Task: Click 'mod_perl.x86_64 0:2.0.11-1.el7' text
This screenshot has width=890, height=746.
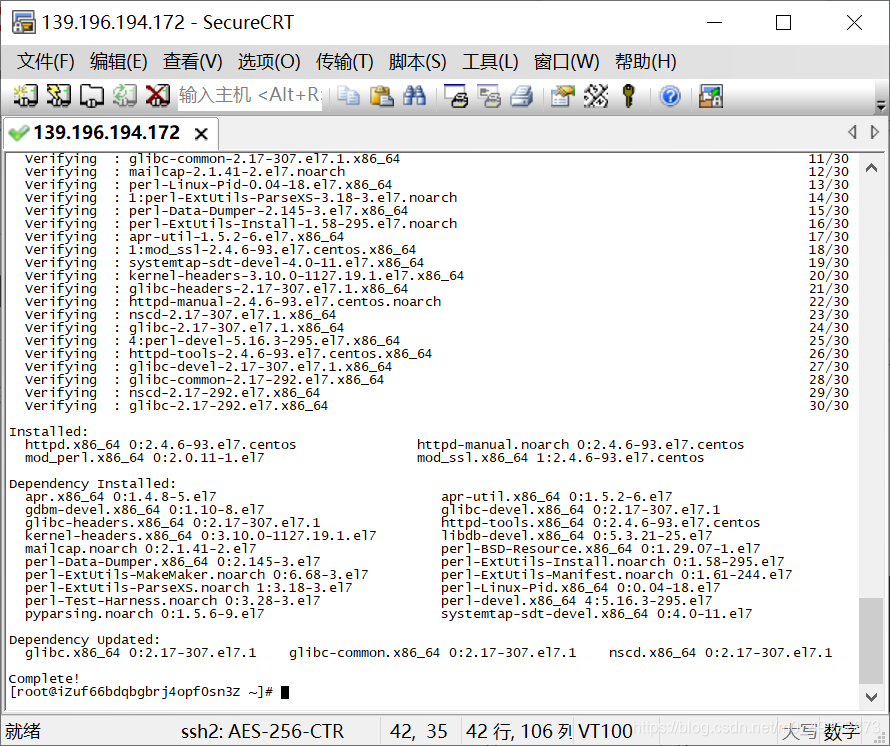Action: point(145,458)
